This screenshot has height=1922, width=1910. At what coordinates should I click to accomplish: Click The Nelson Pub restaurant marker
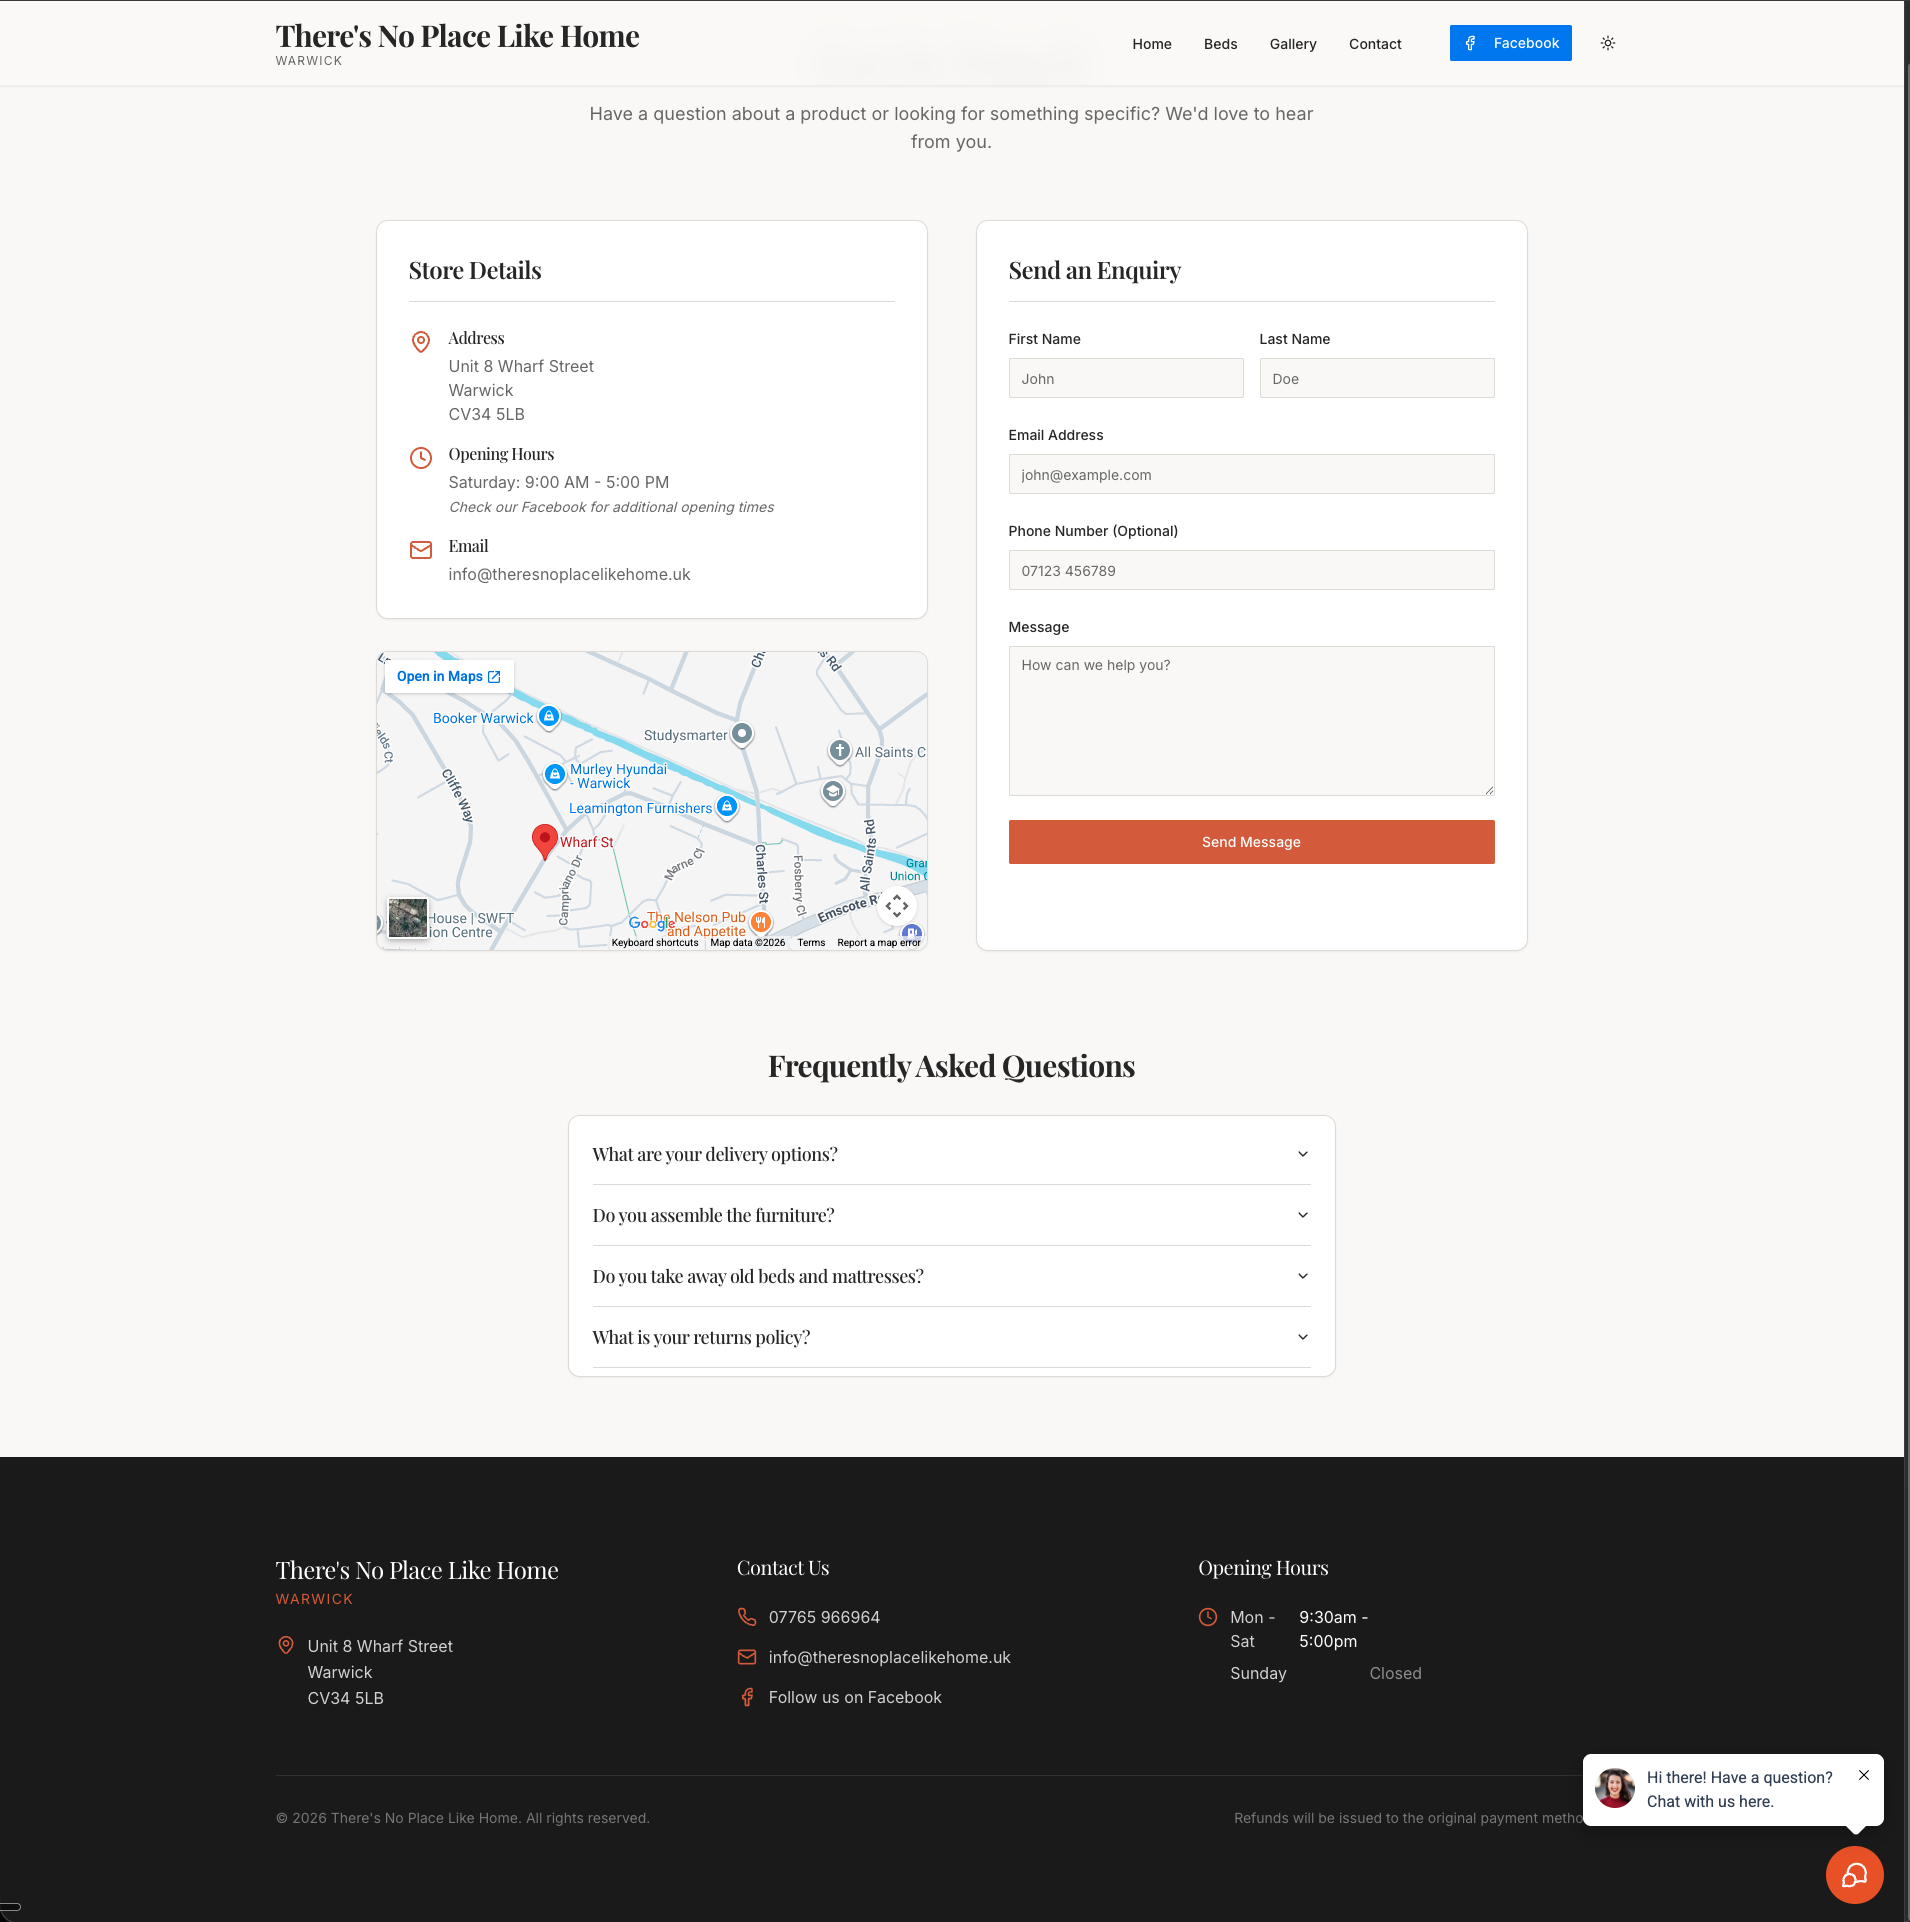760,921
